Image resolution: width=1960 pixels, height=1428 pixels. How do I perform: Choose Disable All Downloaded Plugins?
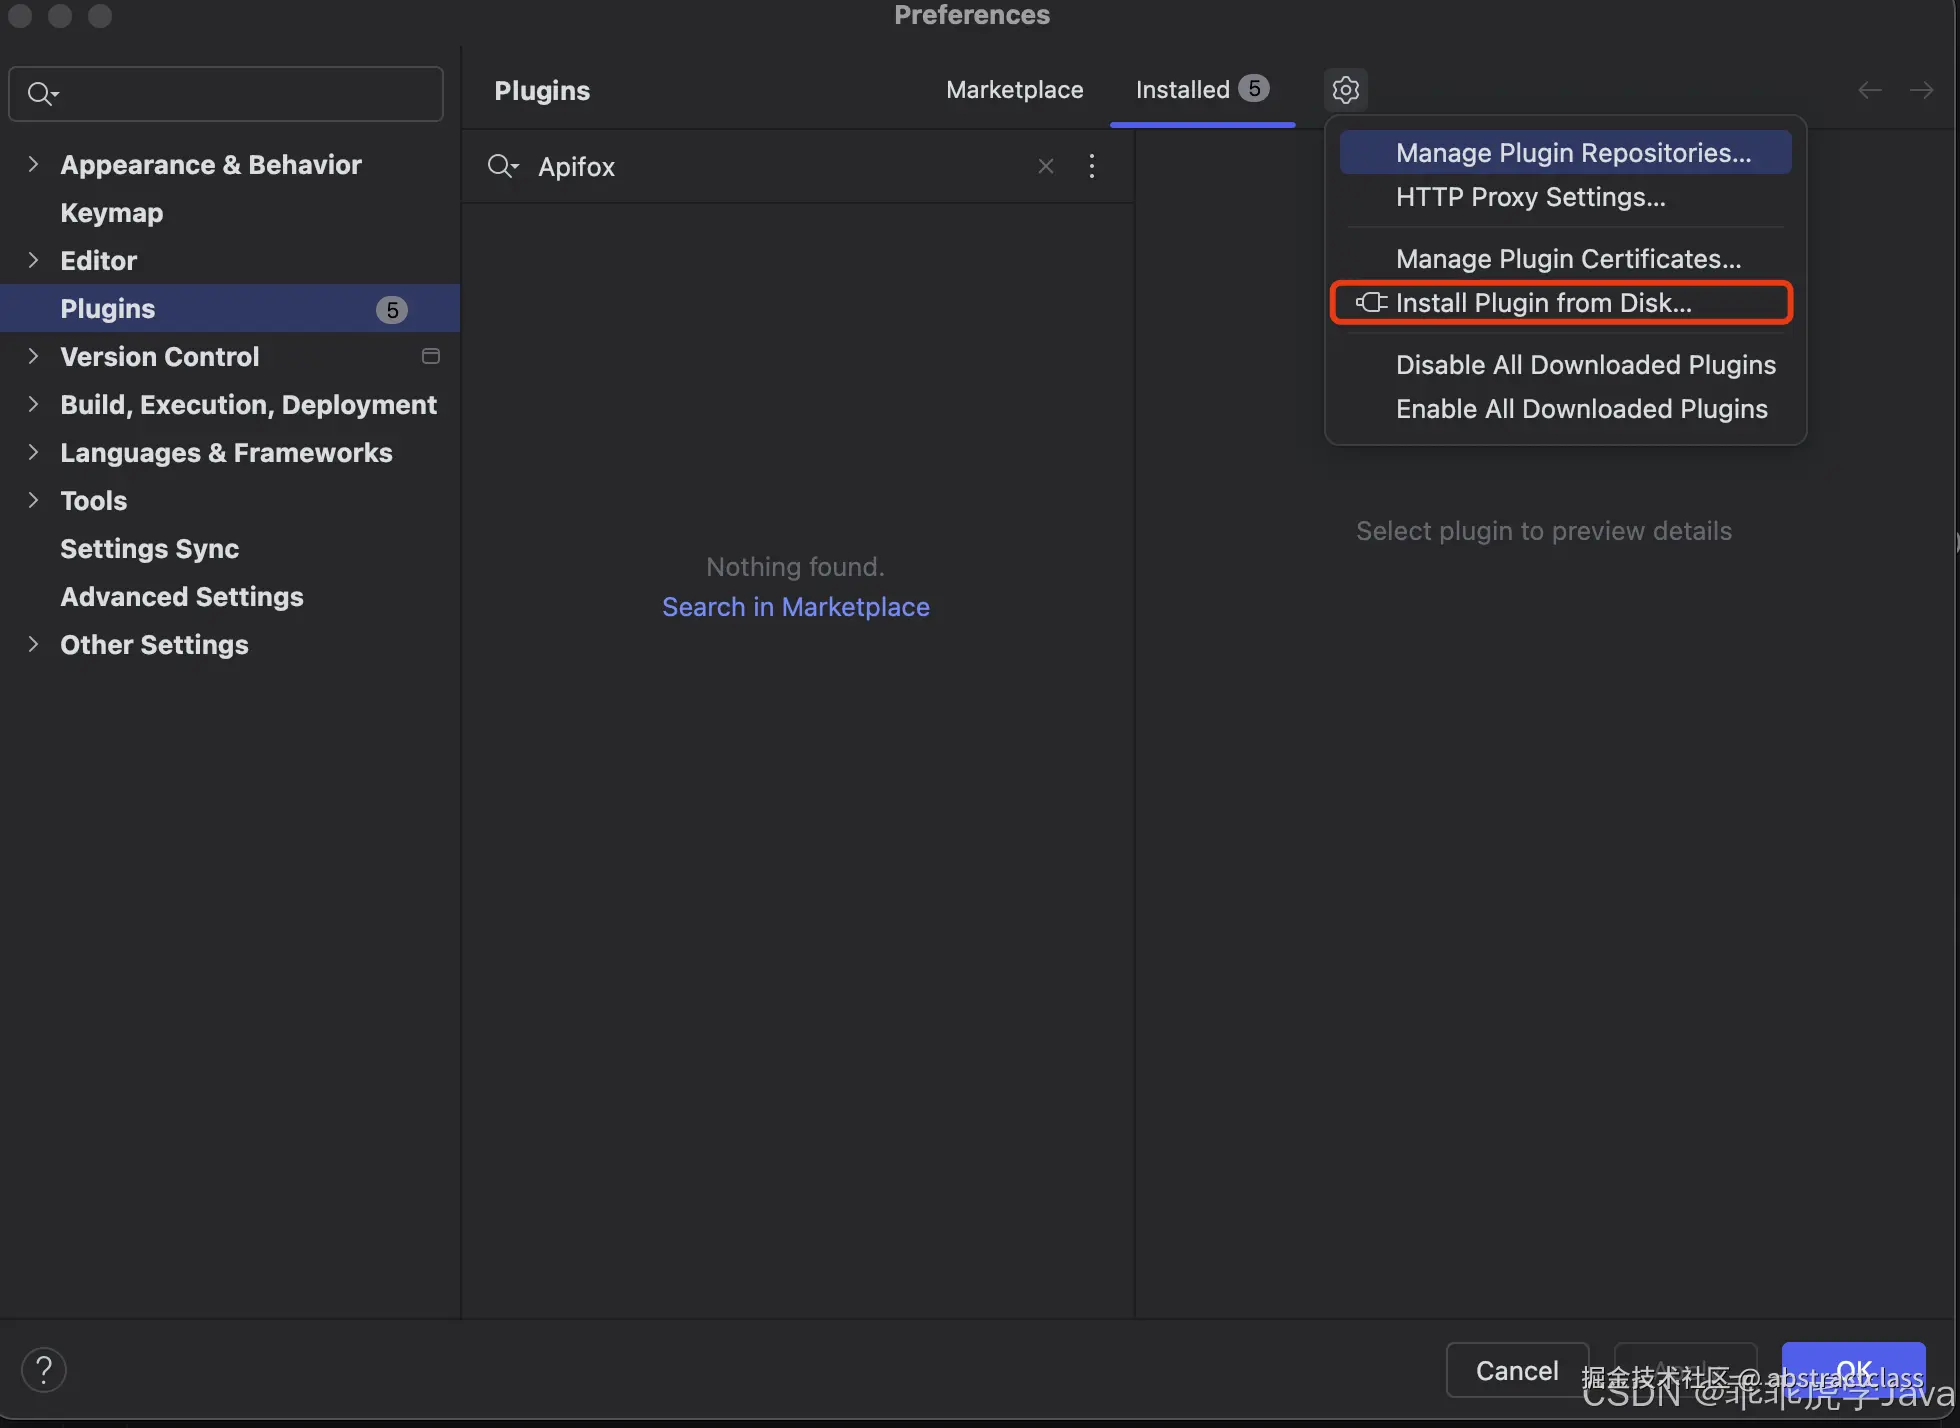1585,365
